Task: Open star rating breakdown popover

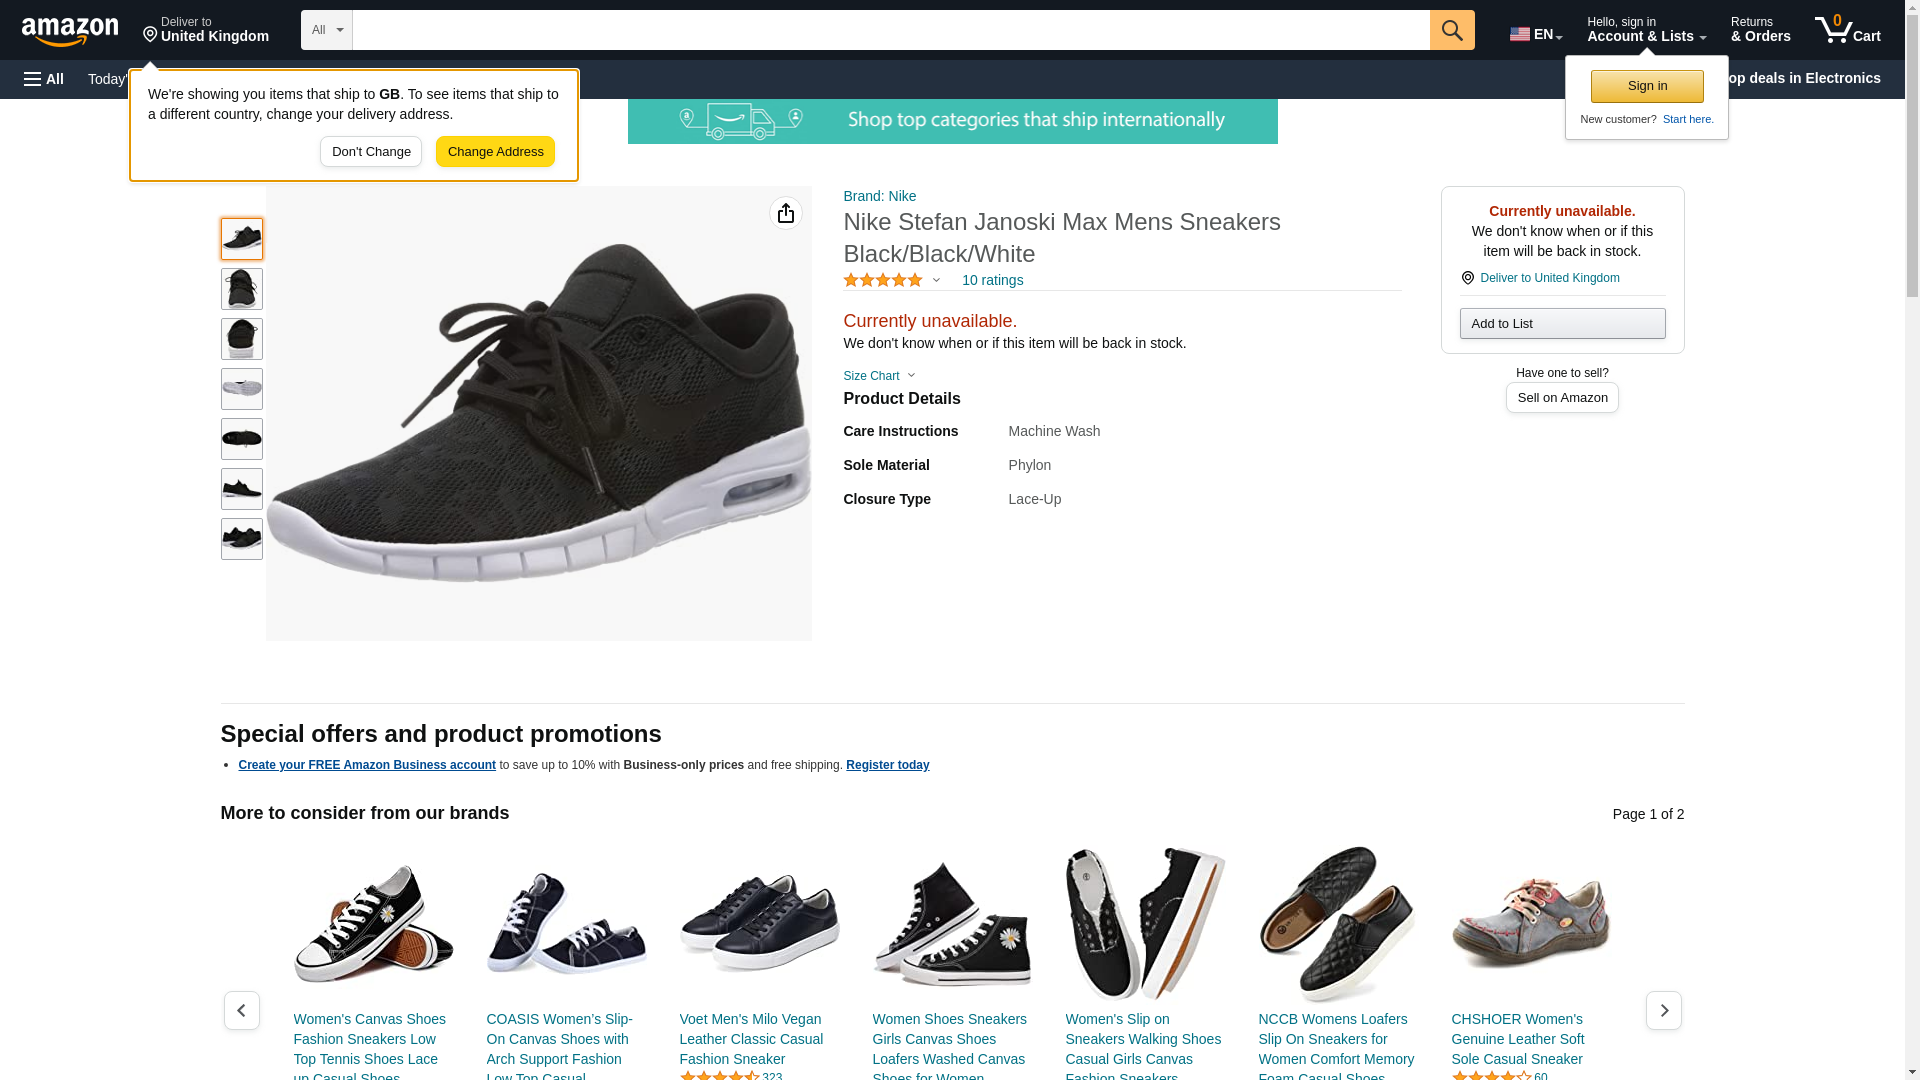Action: coord(892,280)
